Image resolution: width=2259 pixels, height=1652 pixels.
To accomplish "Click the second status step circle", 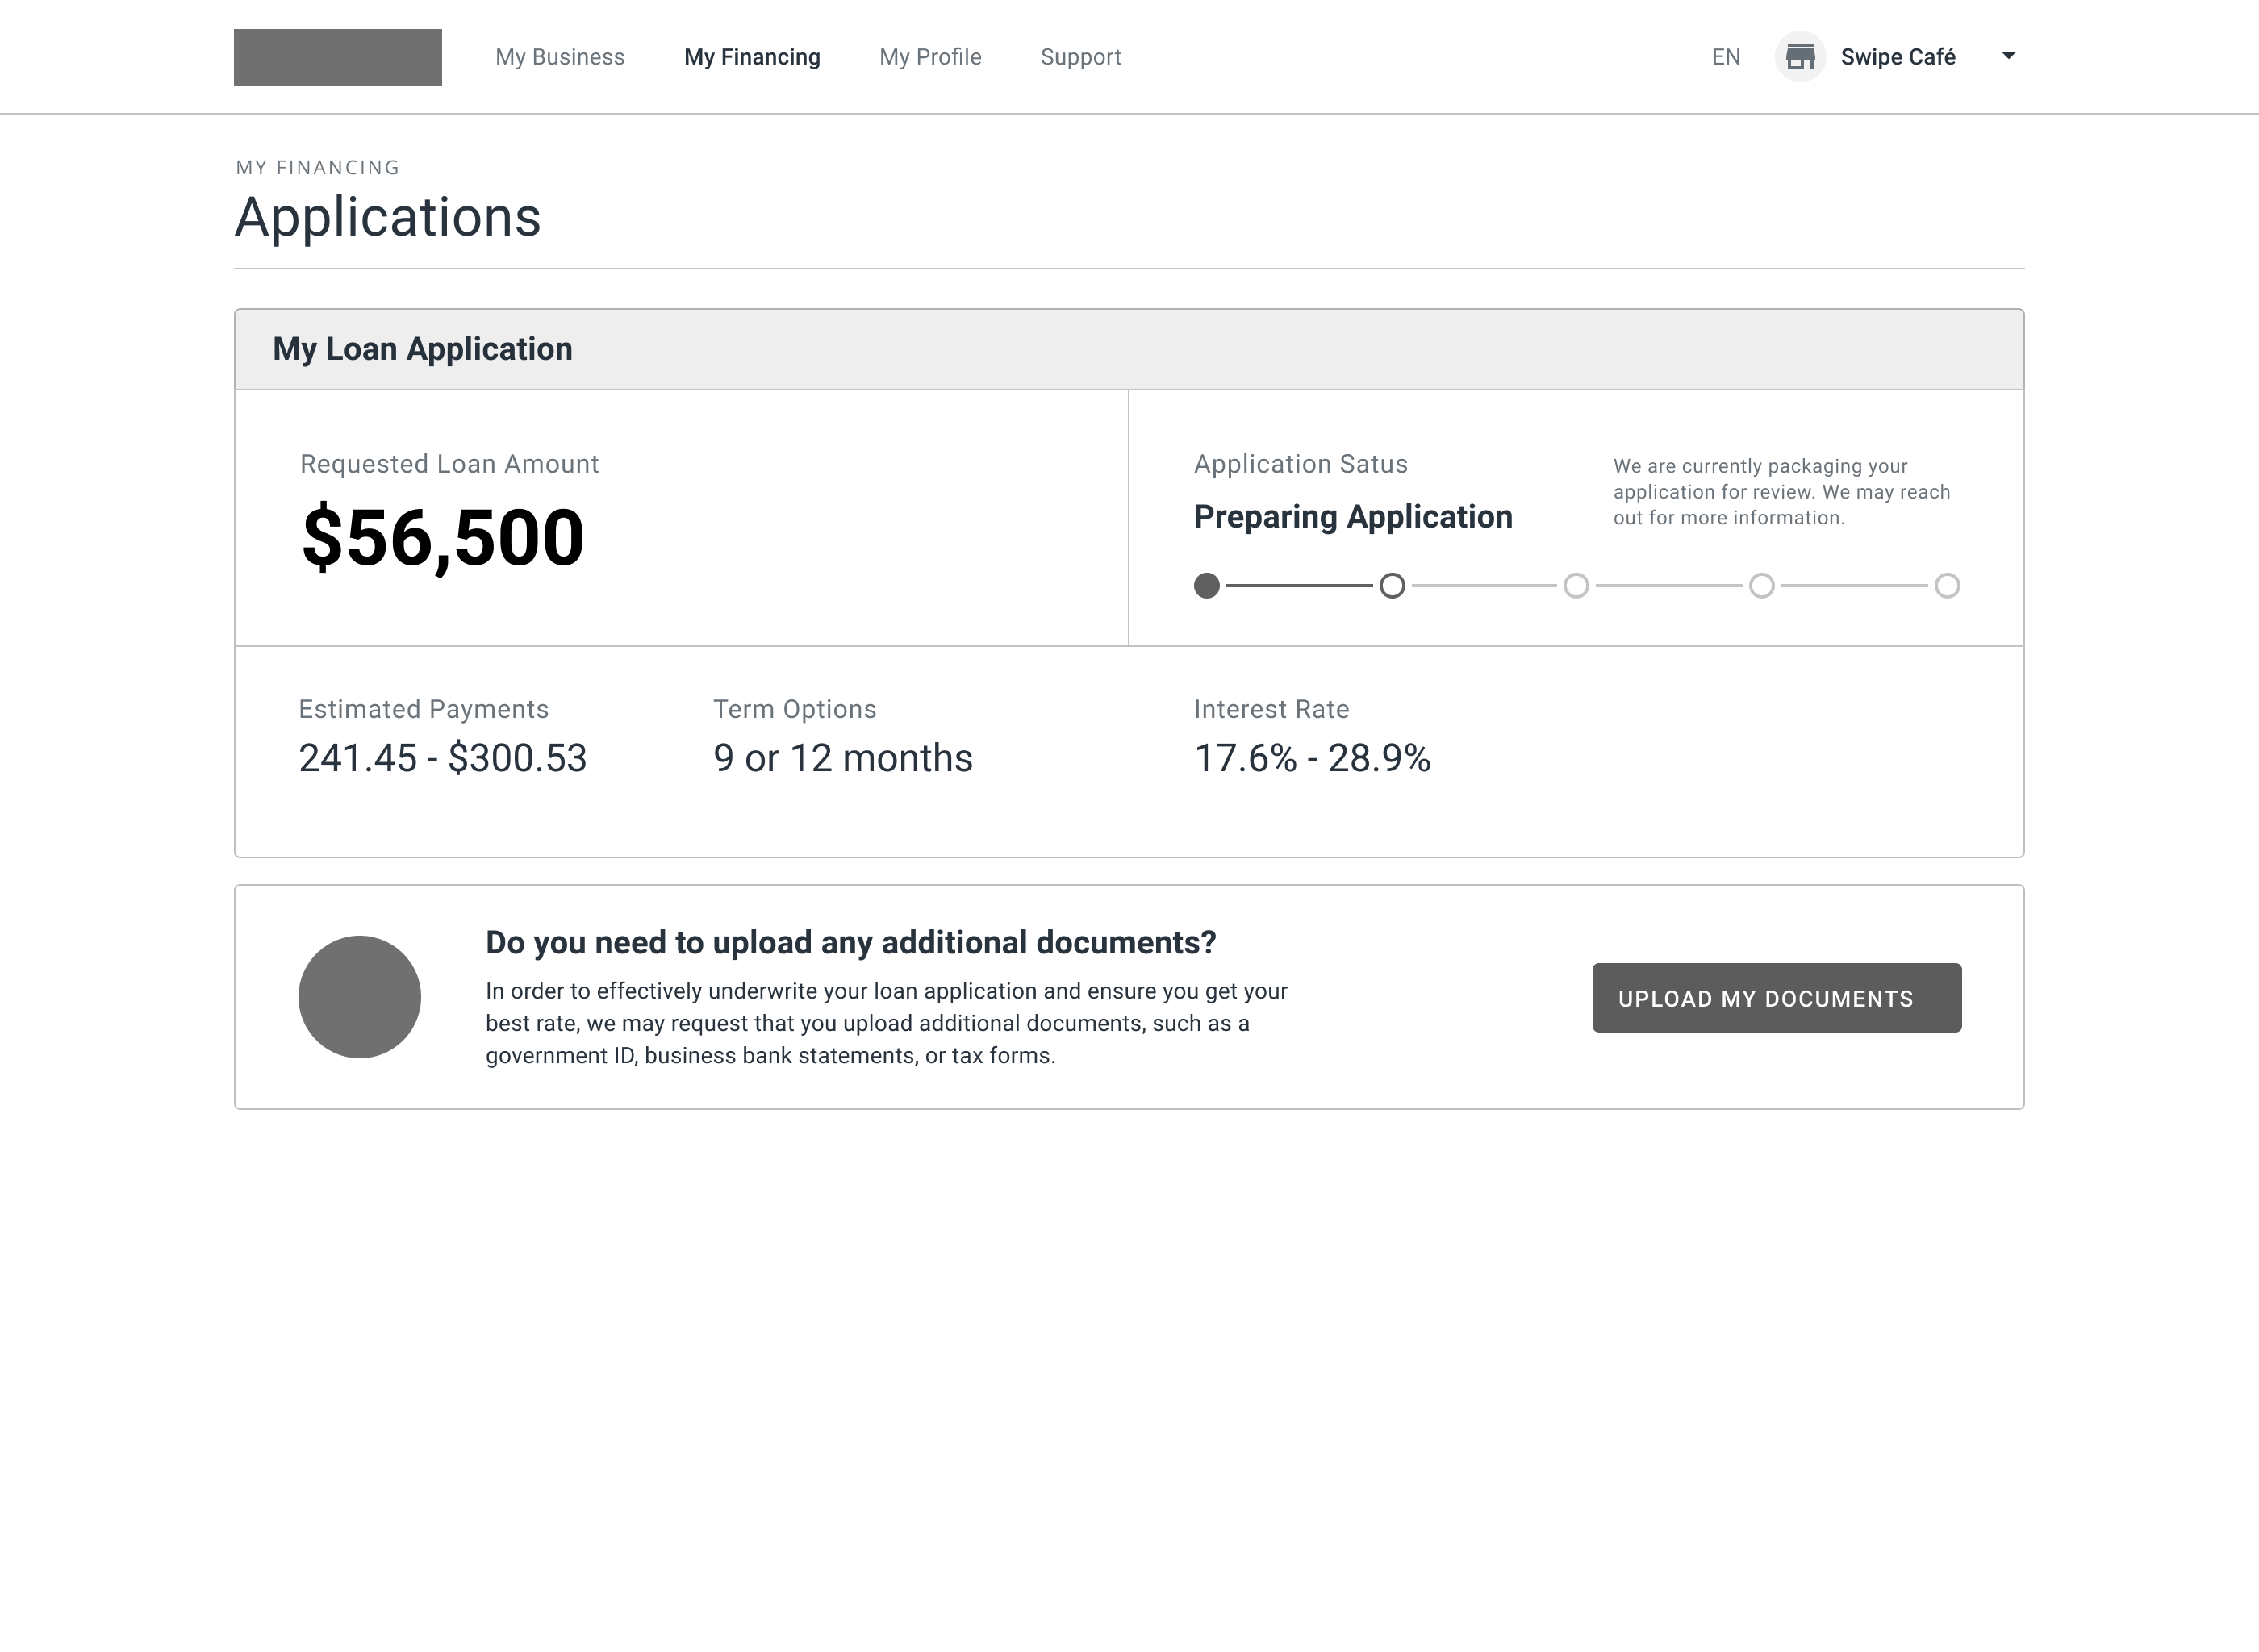I will point(1391,585).
